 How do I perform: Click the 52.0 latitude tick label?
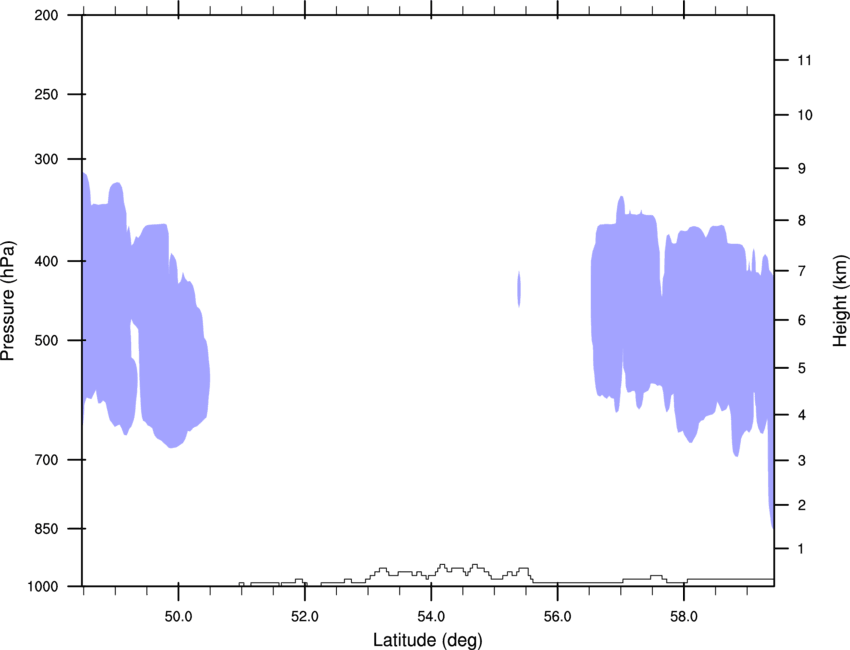point(305,616)
